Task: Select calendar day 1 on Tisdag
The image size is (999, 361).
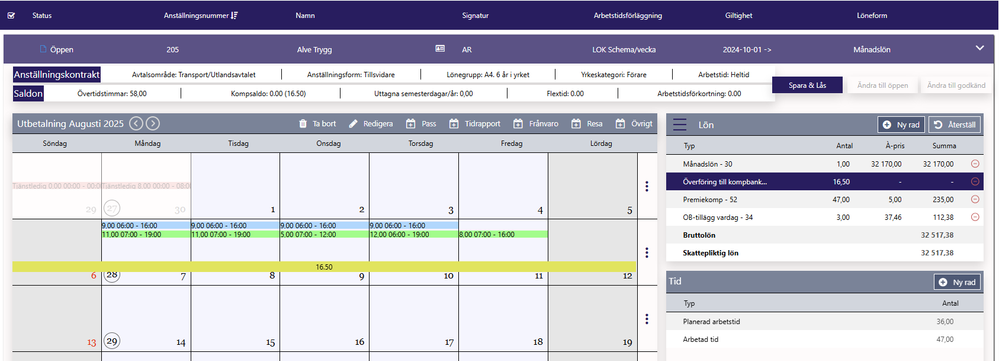Action: click(235, 186)
